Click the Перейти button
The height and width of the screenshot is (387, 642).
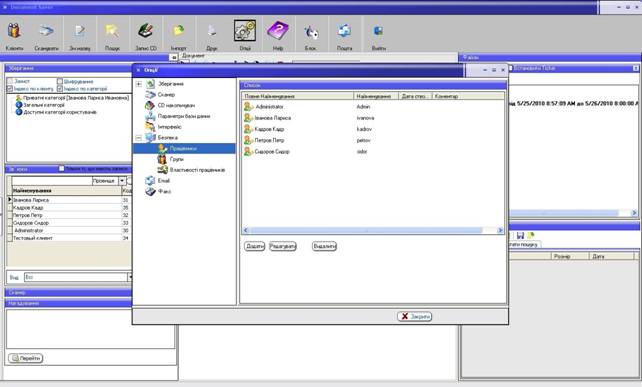[x=25, y=358]
